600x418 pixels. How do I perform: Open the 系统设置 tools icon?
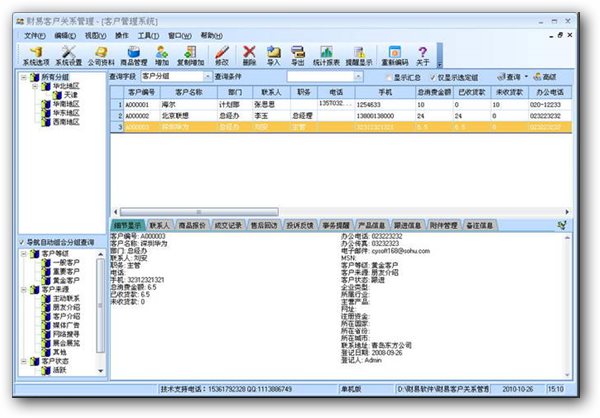tap(69, 56)
